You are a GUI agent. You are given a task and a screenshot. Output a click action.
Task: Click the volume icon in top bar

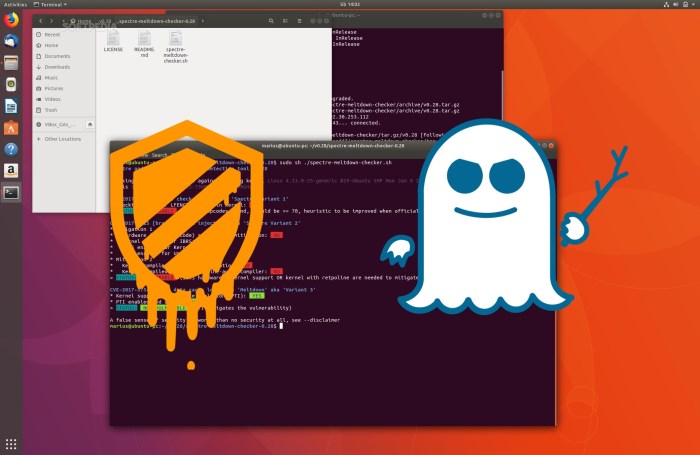675,4
